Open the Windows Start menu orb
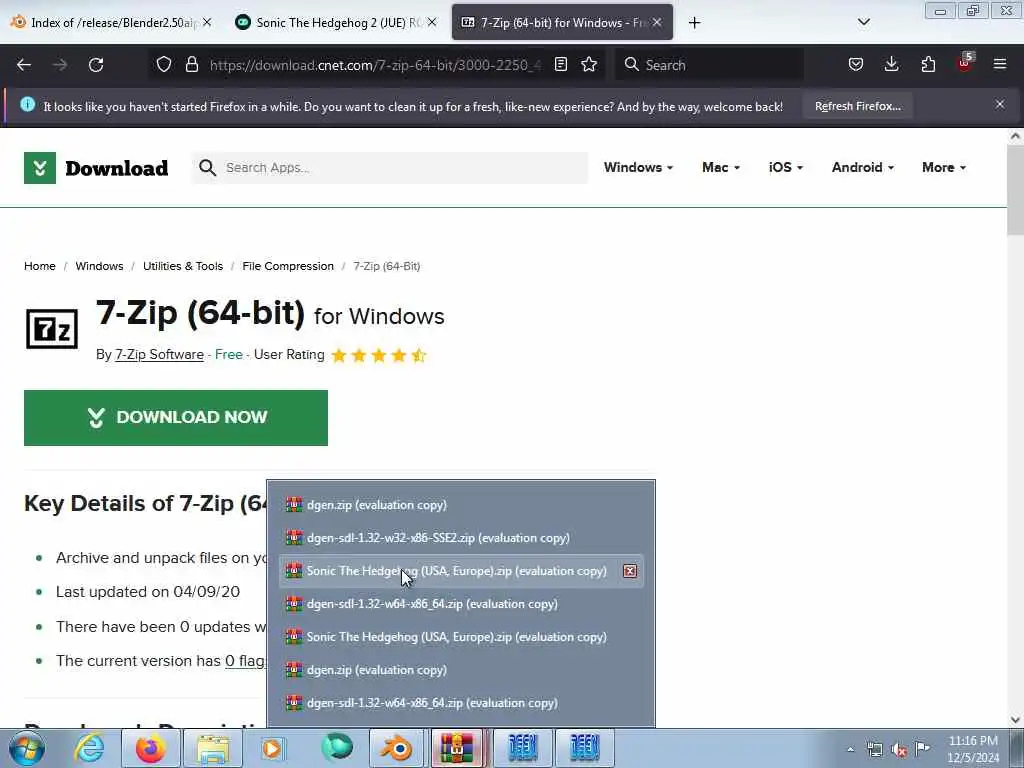 tap(27, 748)
